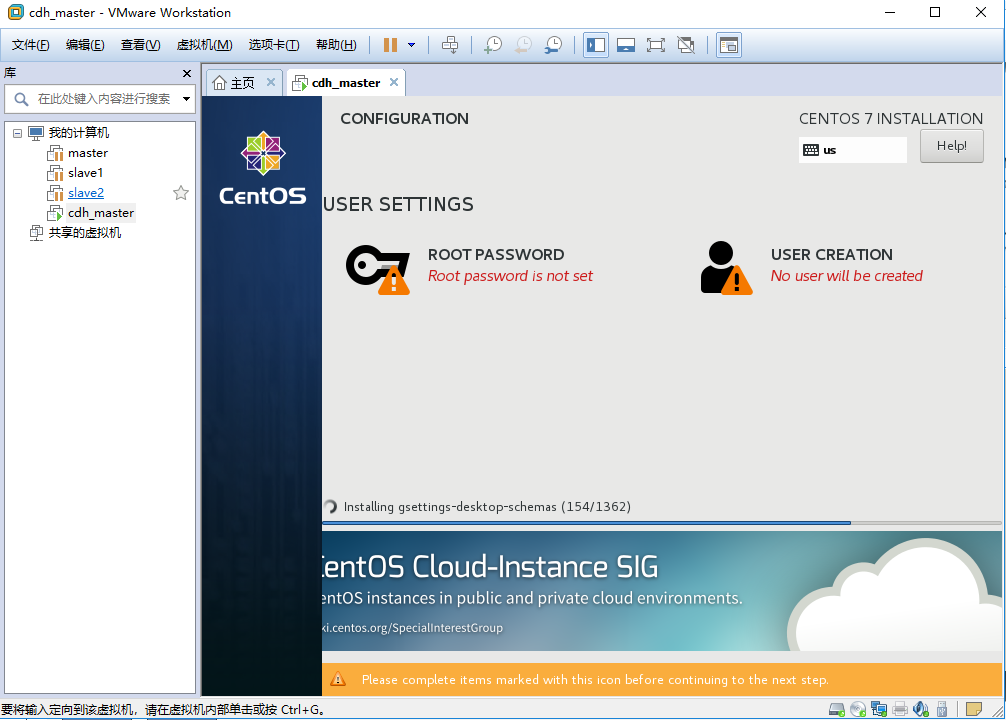This screenshot has width=1006, height=720.
Task: Select 我的计算机 in the library tree
Action: click(x=79, y=133)
